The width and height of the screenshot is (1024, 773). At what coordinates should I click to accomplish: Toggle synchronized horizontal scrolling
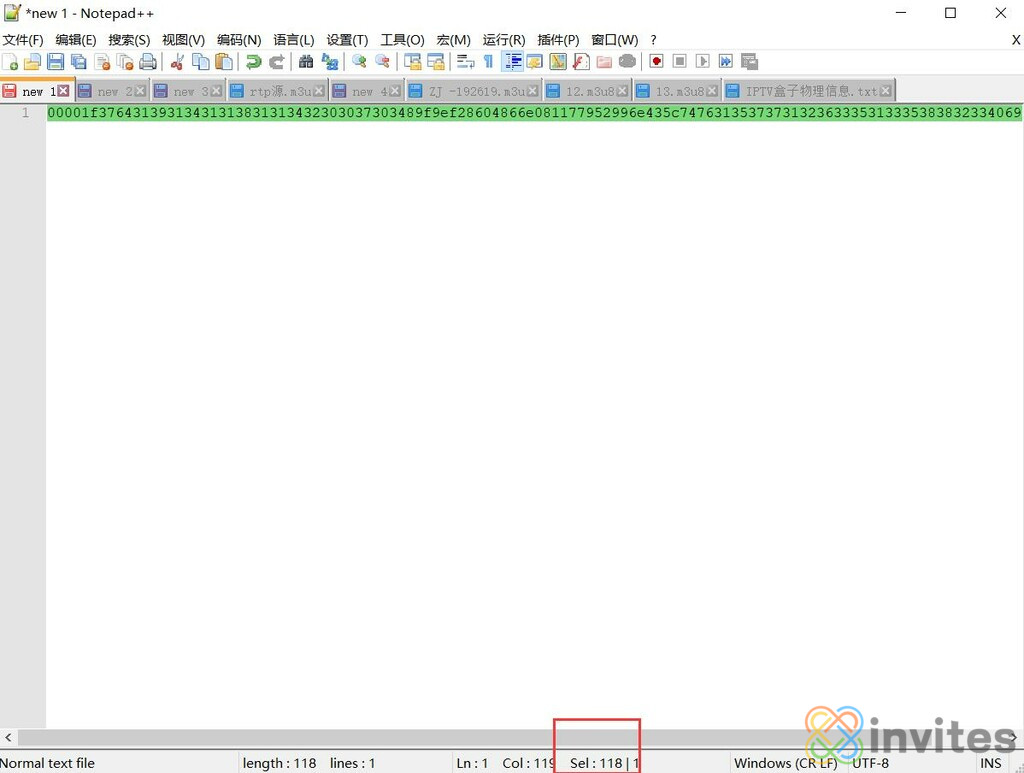[x=435, y=61]
